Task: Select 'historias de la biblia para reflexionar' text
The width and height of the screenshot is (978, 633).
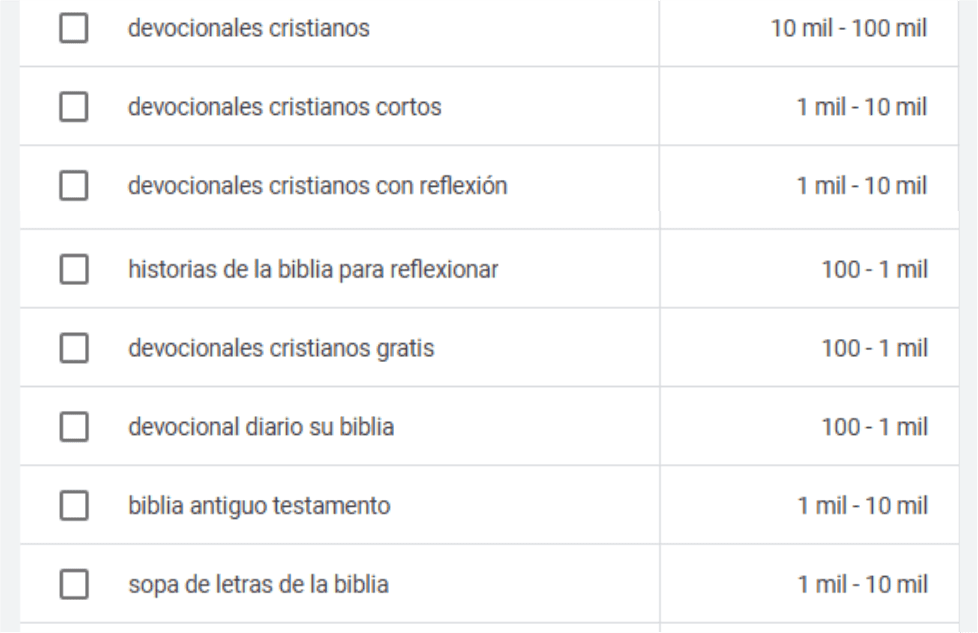Action: coord(313,269)
